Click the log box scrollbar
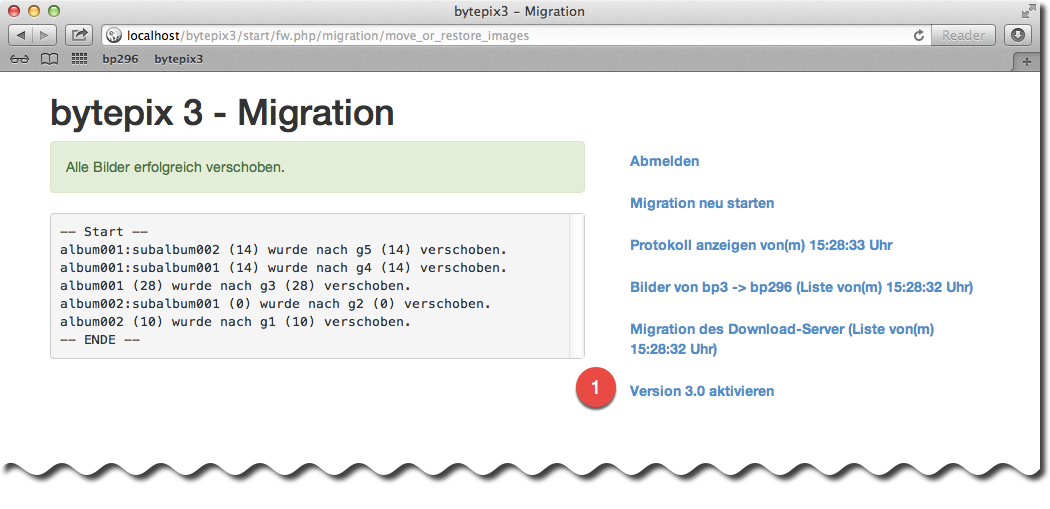 (576, 286)
